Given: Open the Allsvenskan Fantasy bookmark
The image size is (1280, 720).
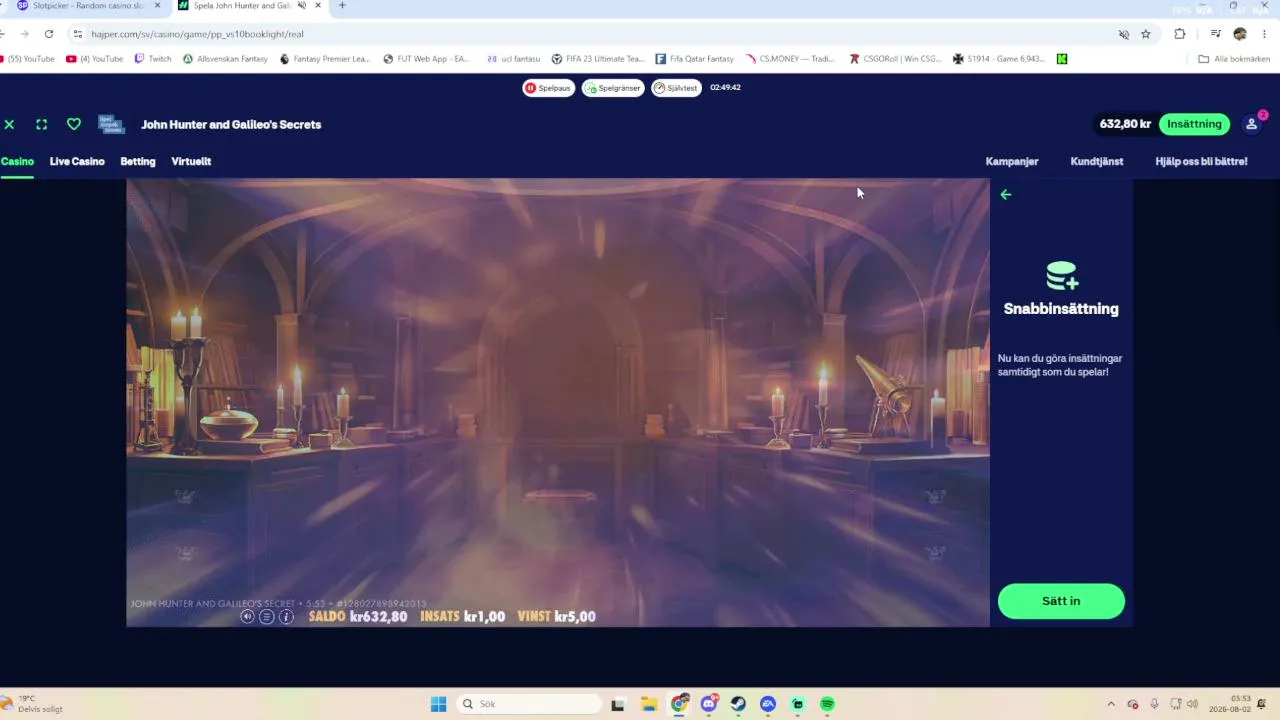Looking at the screenshot, I should pos(225,59).
